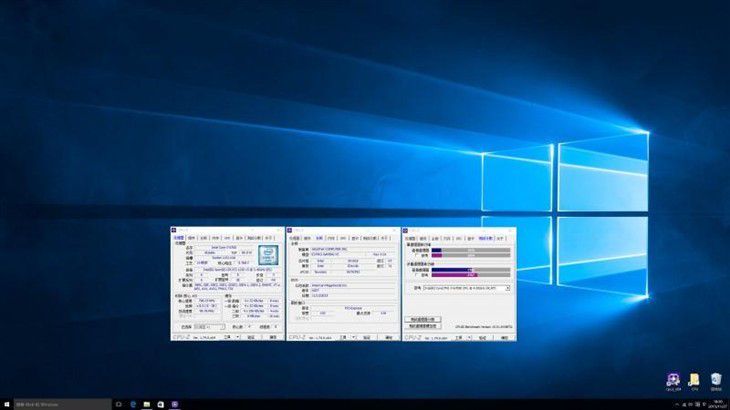730x410 pixels.
Task: Close the right CPU-Z benchmark window
Action: pos(510,230)
